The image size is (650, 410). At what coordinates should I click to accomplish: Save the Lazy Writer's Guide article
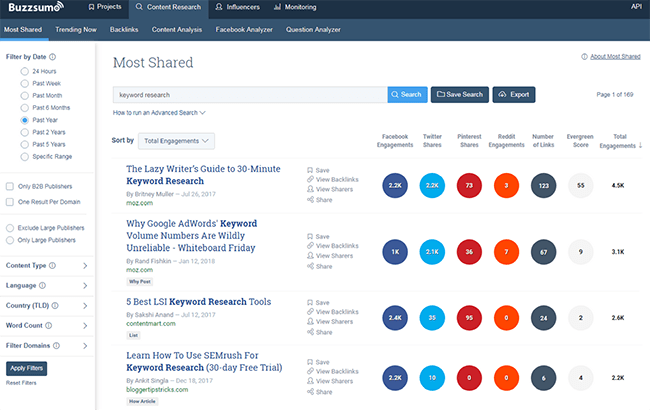318,170
